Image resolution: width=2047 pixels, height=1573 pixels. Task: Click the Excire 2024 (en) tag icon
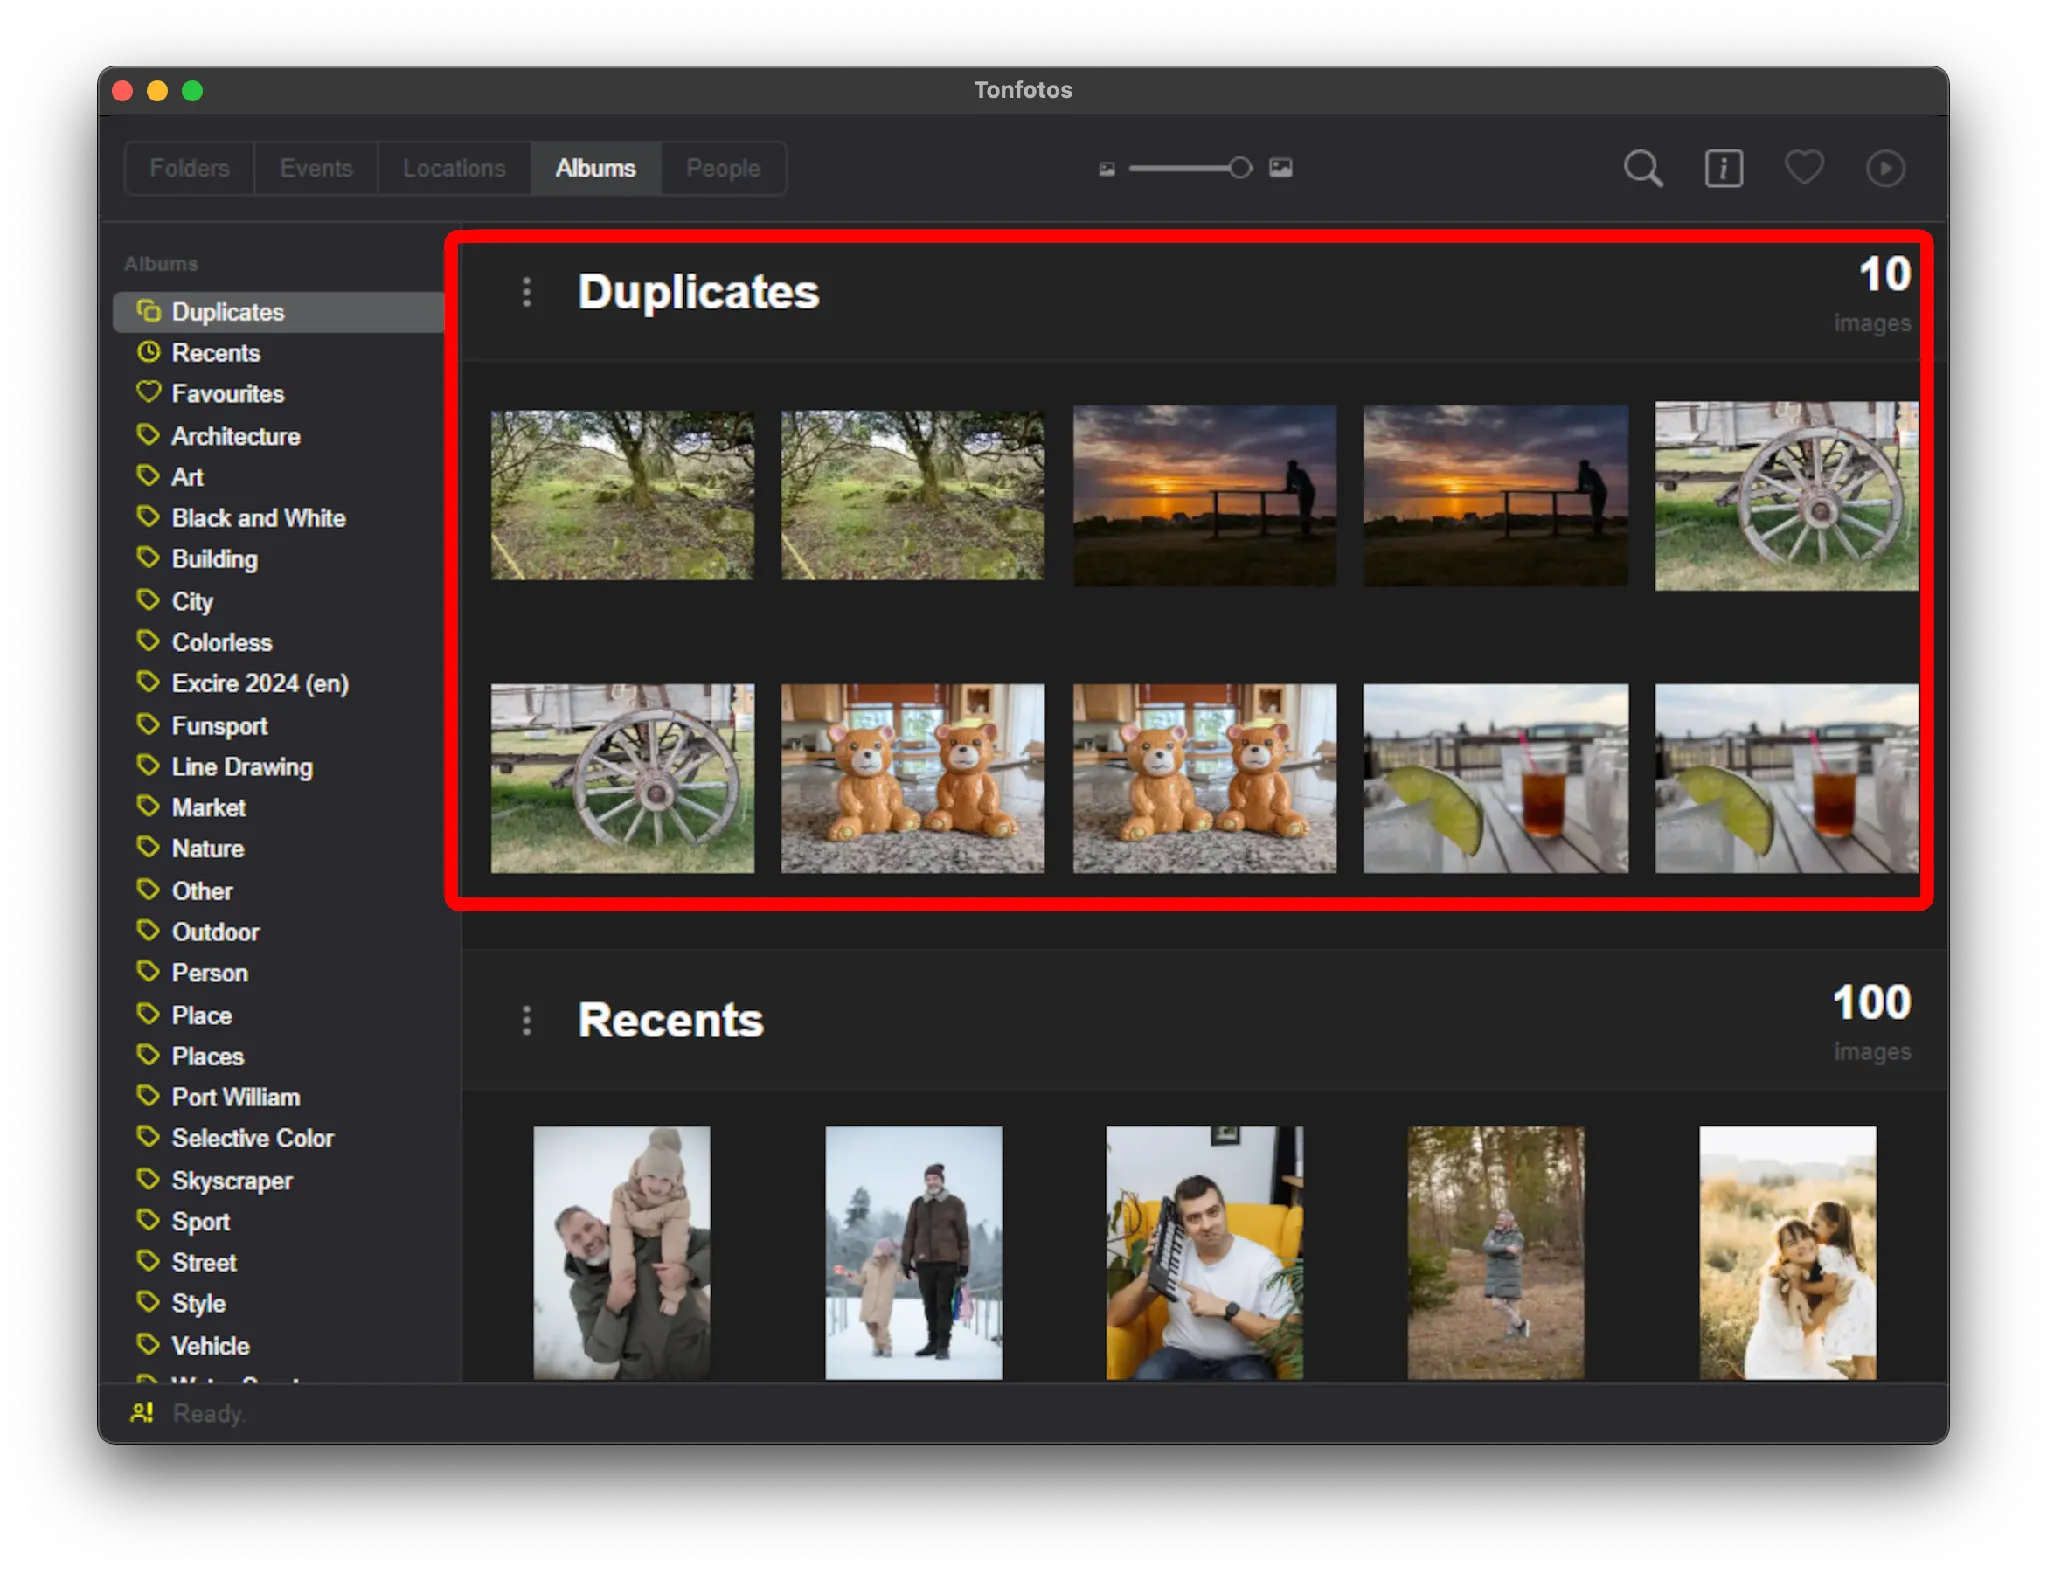coord(148,682)
